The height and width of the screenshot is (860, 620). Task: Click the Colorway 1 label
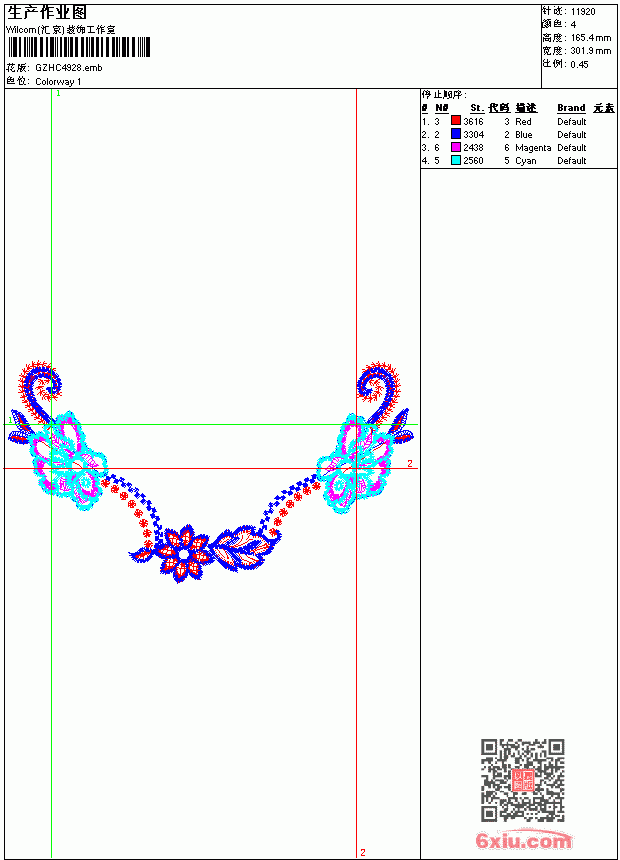(x=58, y=82)
